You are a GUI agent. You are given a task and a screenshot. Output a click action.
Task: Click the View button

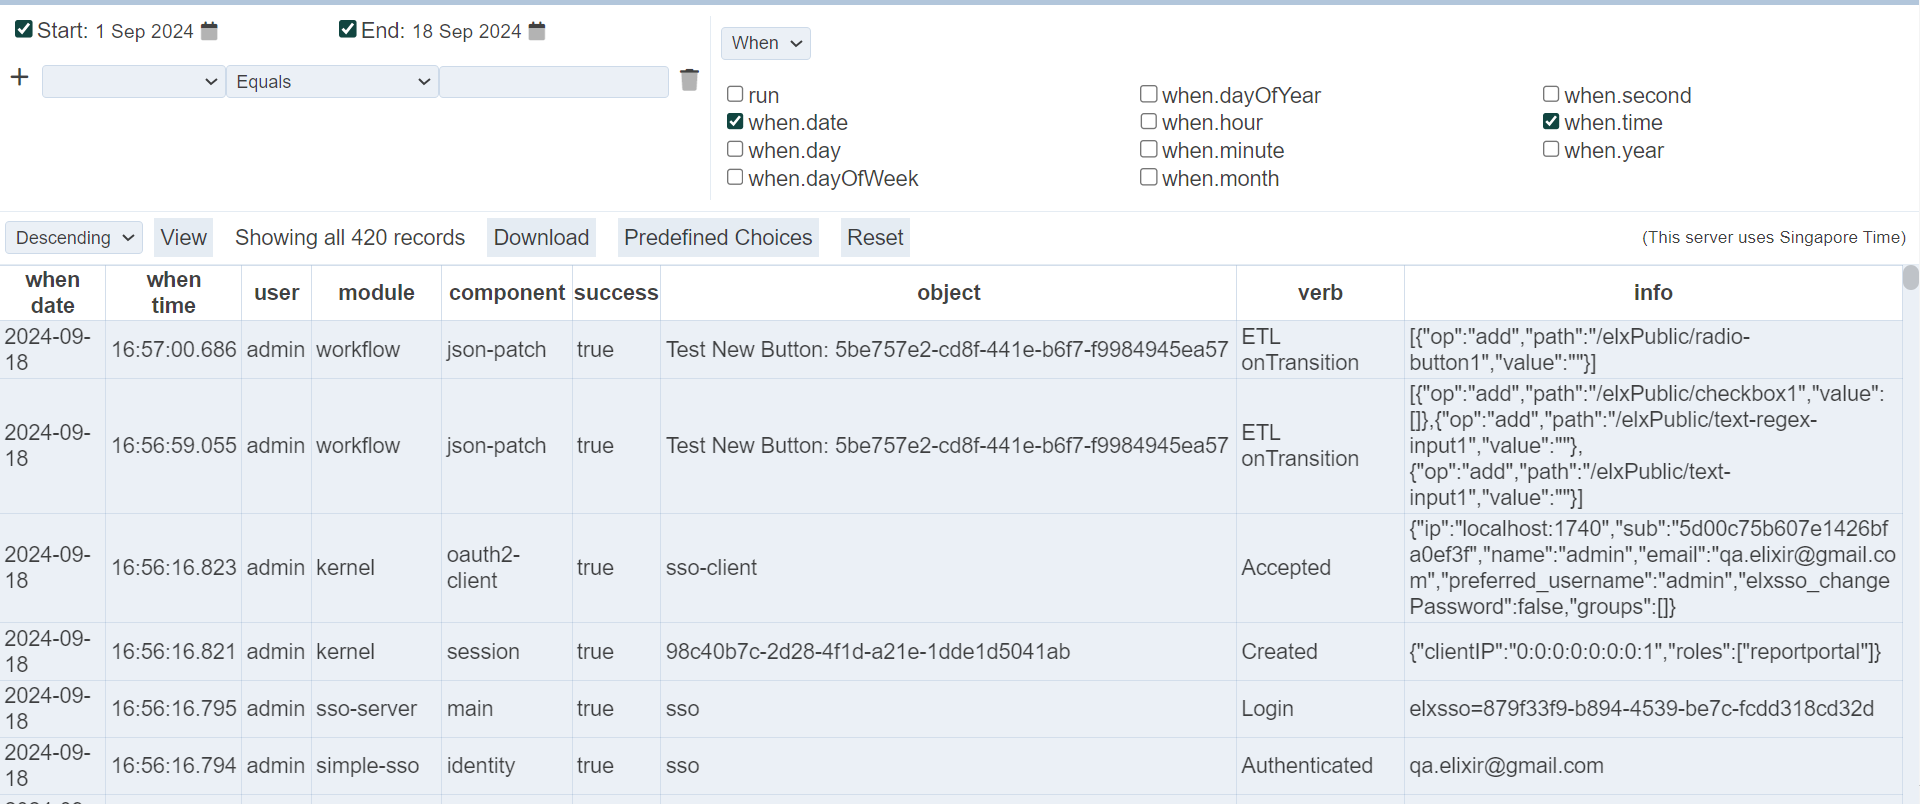tap(183, 238)
